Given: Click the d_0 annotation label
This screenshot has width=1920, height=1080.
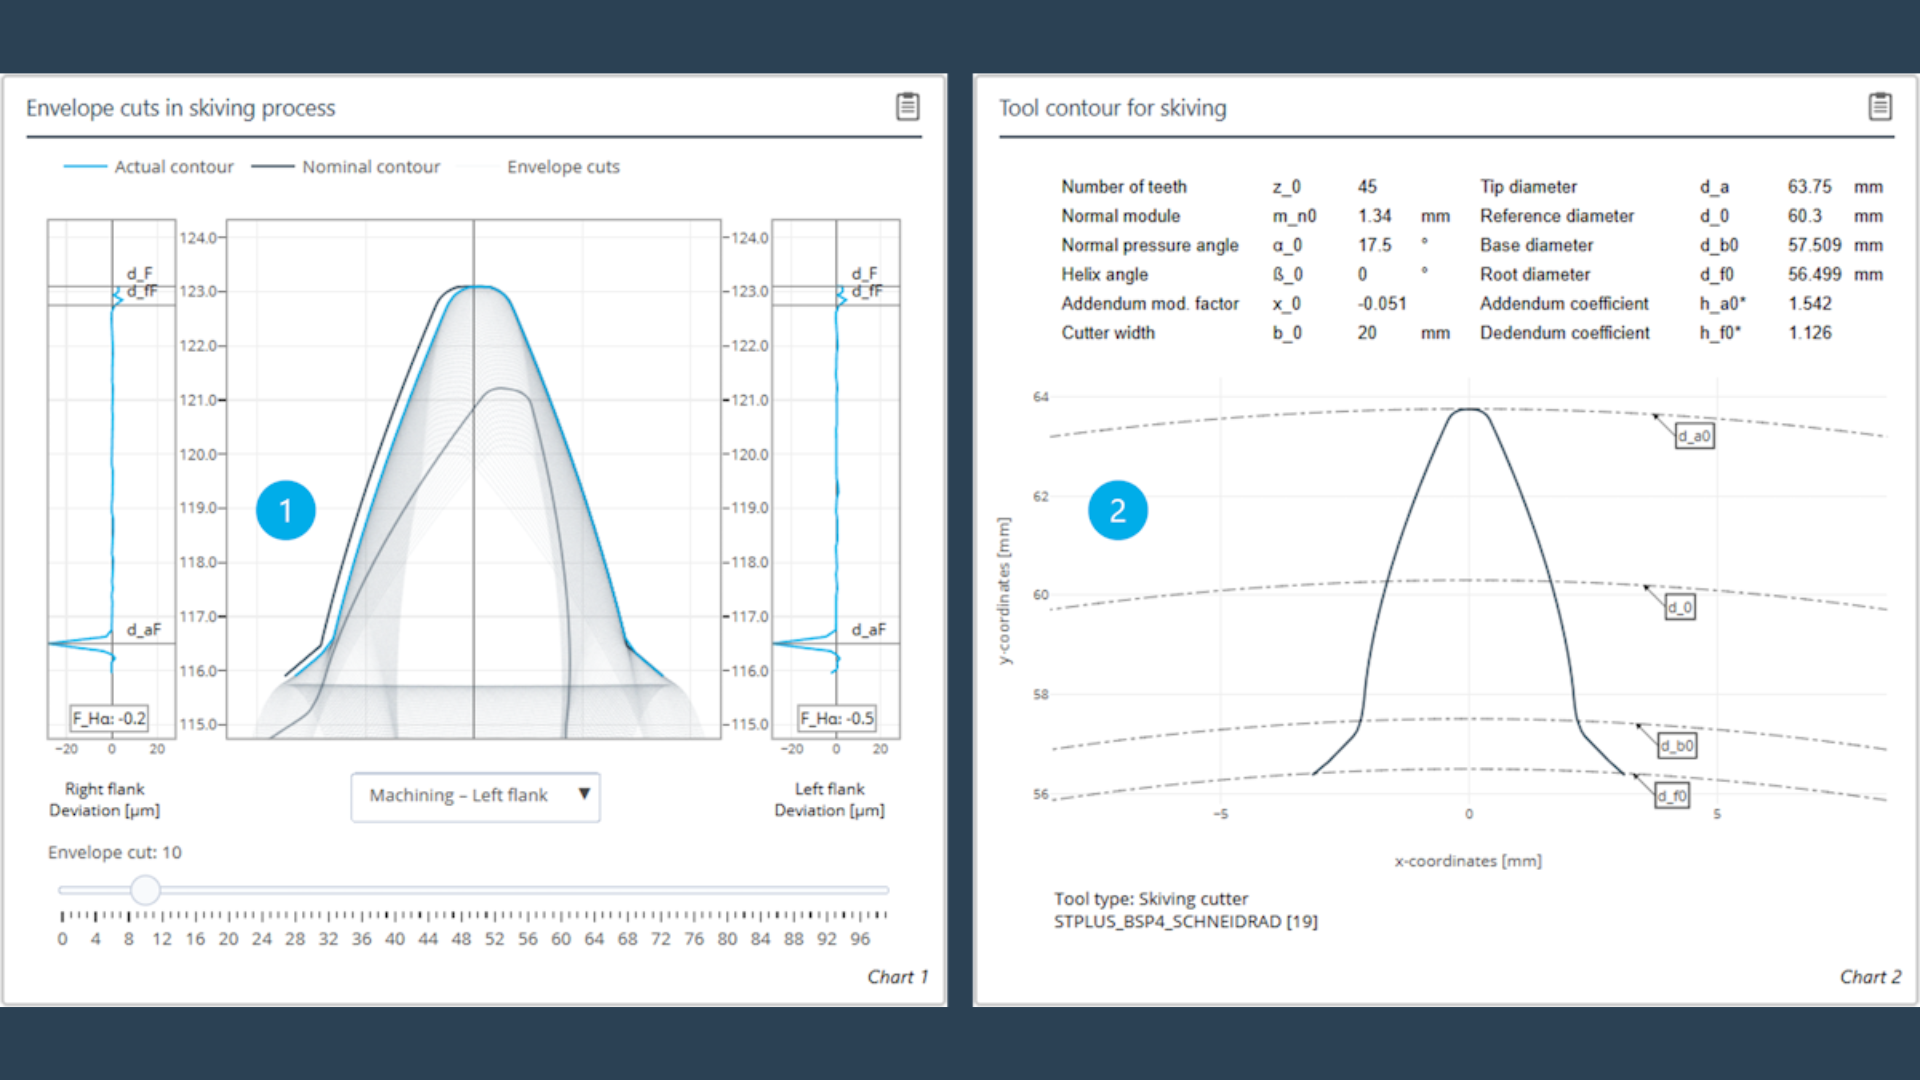Looking at the screenshot, I should [x=1679, y=607].
